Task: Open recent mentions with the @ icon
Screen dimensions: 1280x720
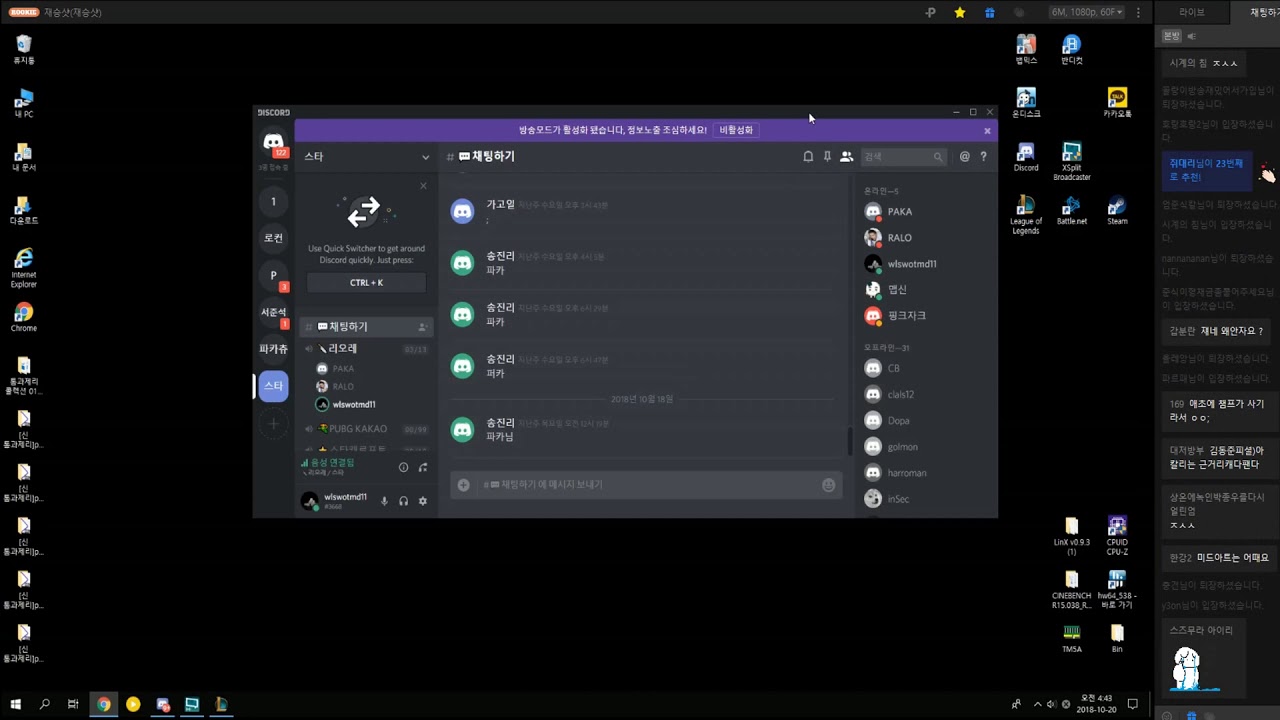Action: coord(964,157)
